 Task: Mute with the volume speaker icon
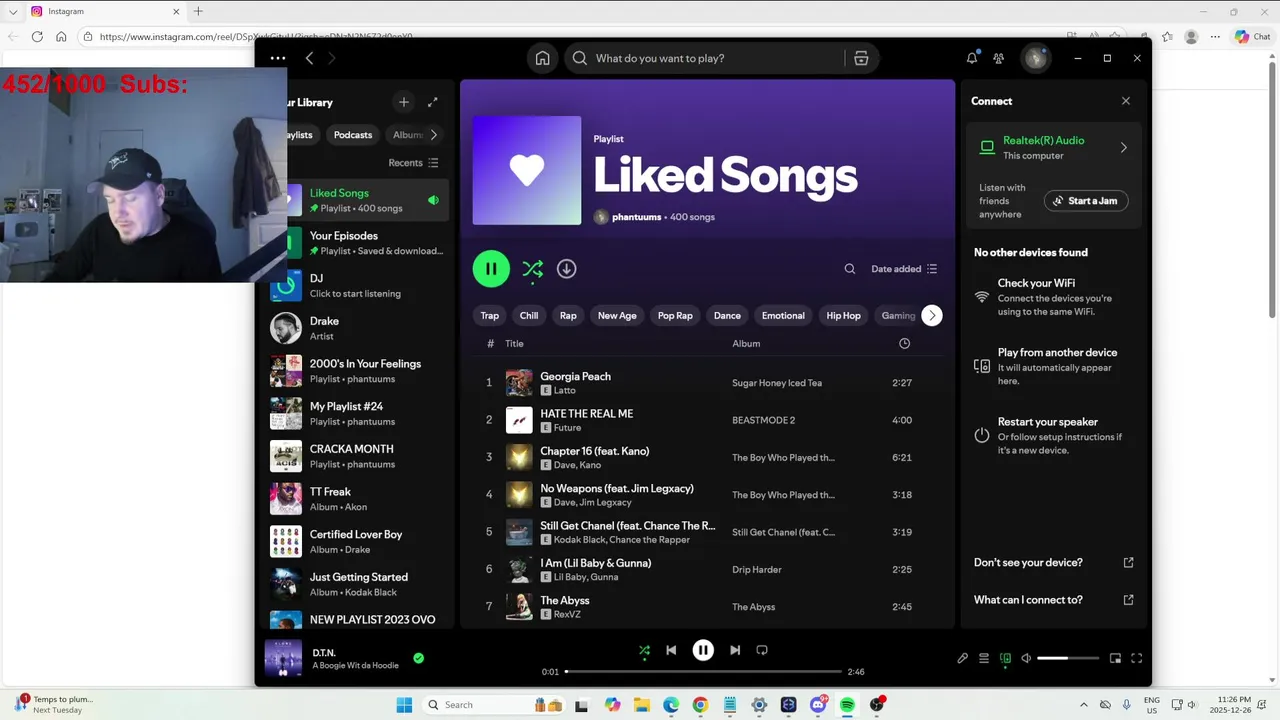[1026, 658]
